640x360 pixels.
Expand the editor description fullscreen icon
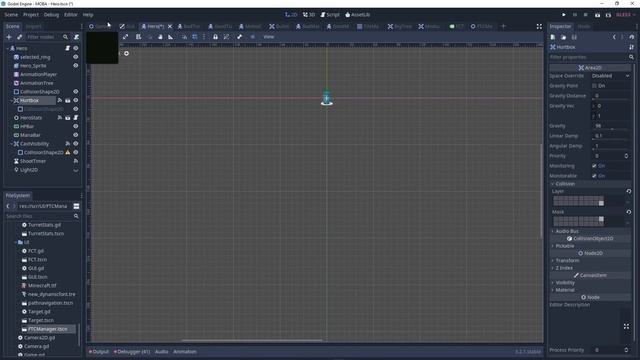point(627,326)
